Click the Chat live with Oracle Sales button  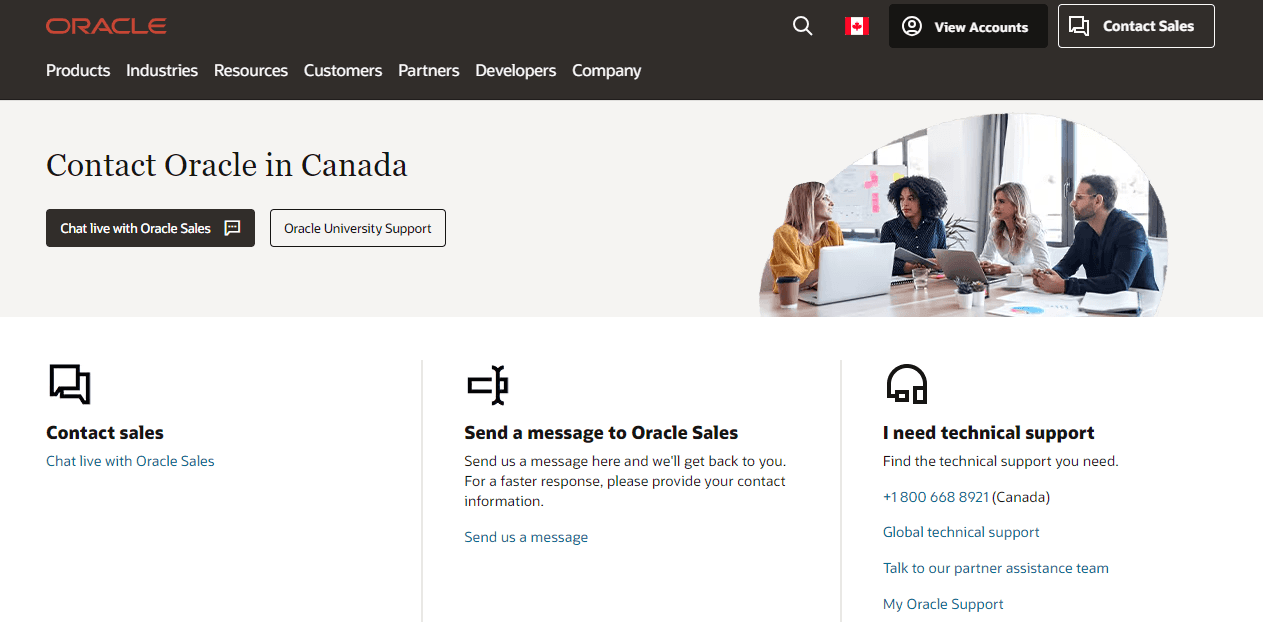(x=150, y=228)
